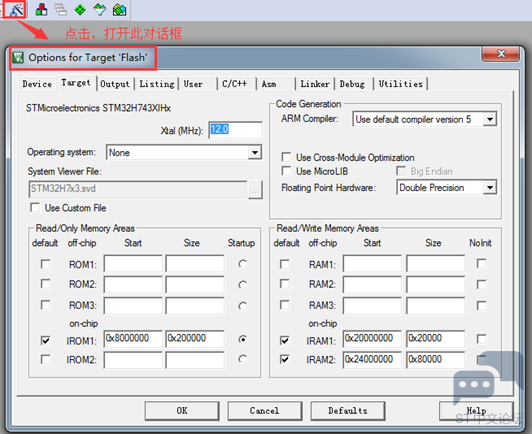Open the Output tab

click(x=115, y=84)
